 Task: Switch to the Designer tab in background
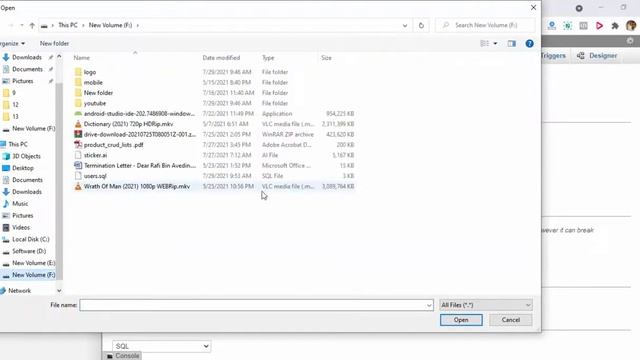pos(597,56)
